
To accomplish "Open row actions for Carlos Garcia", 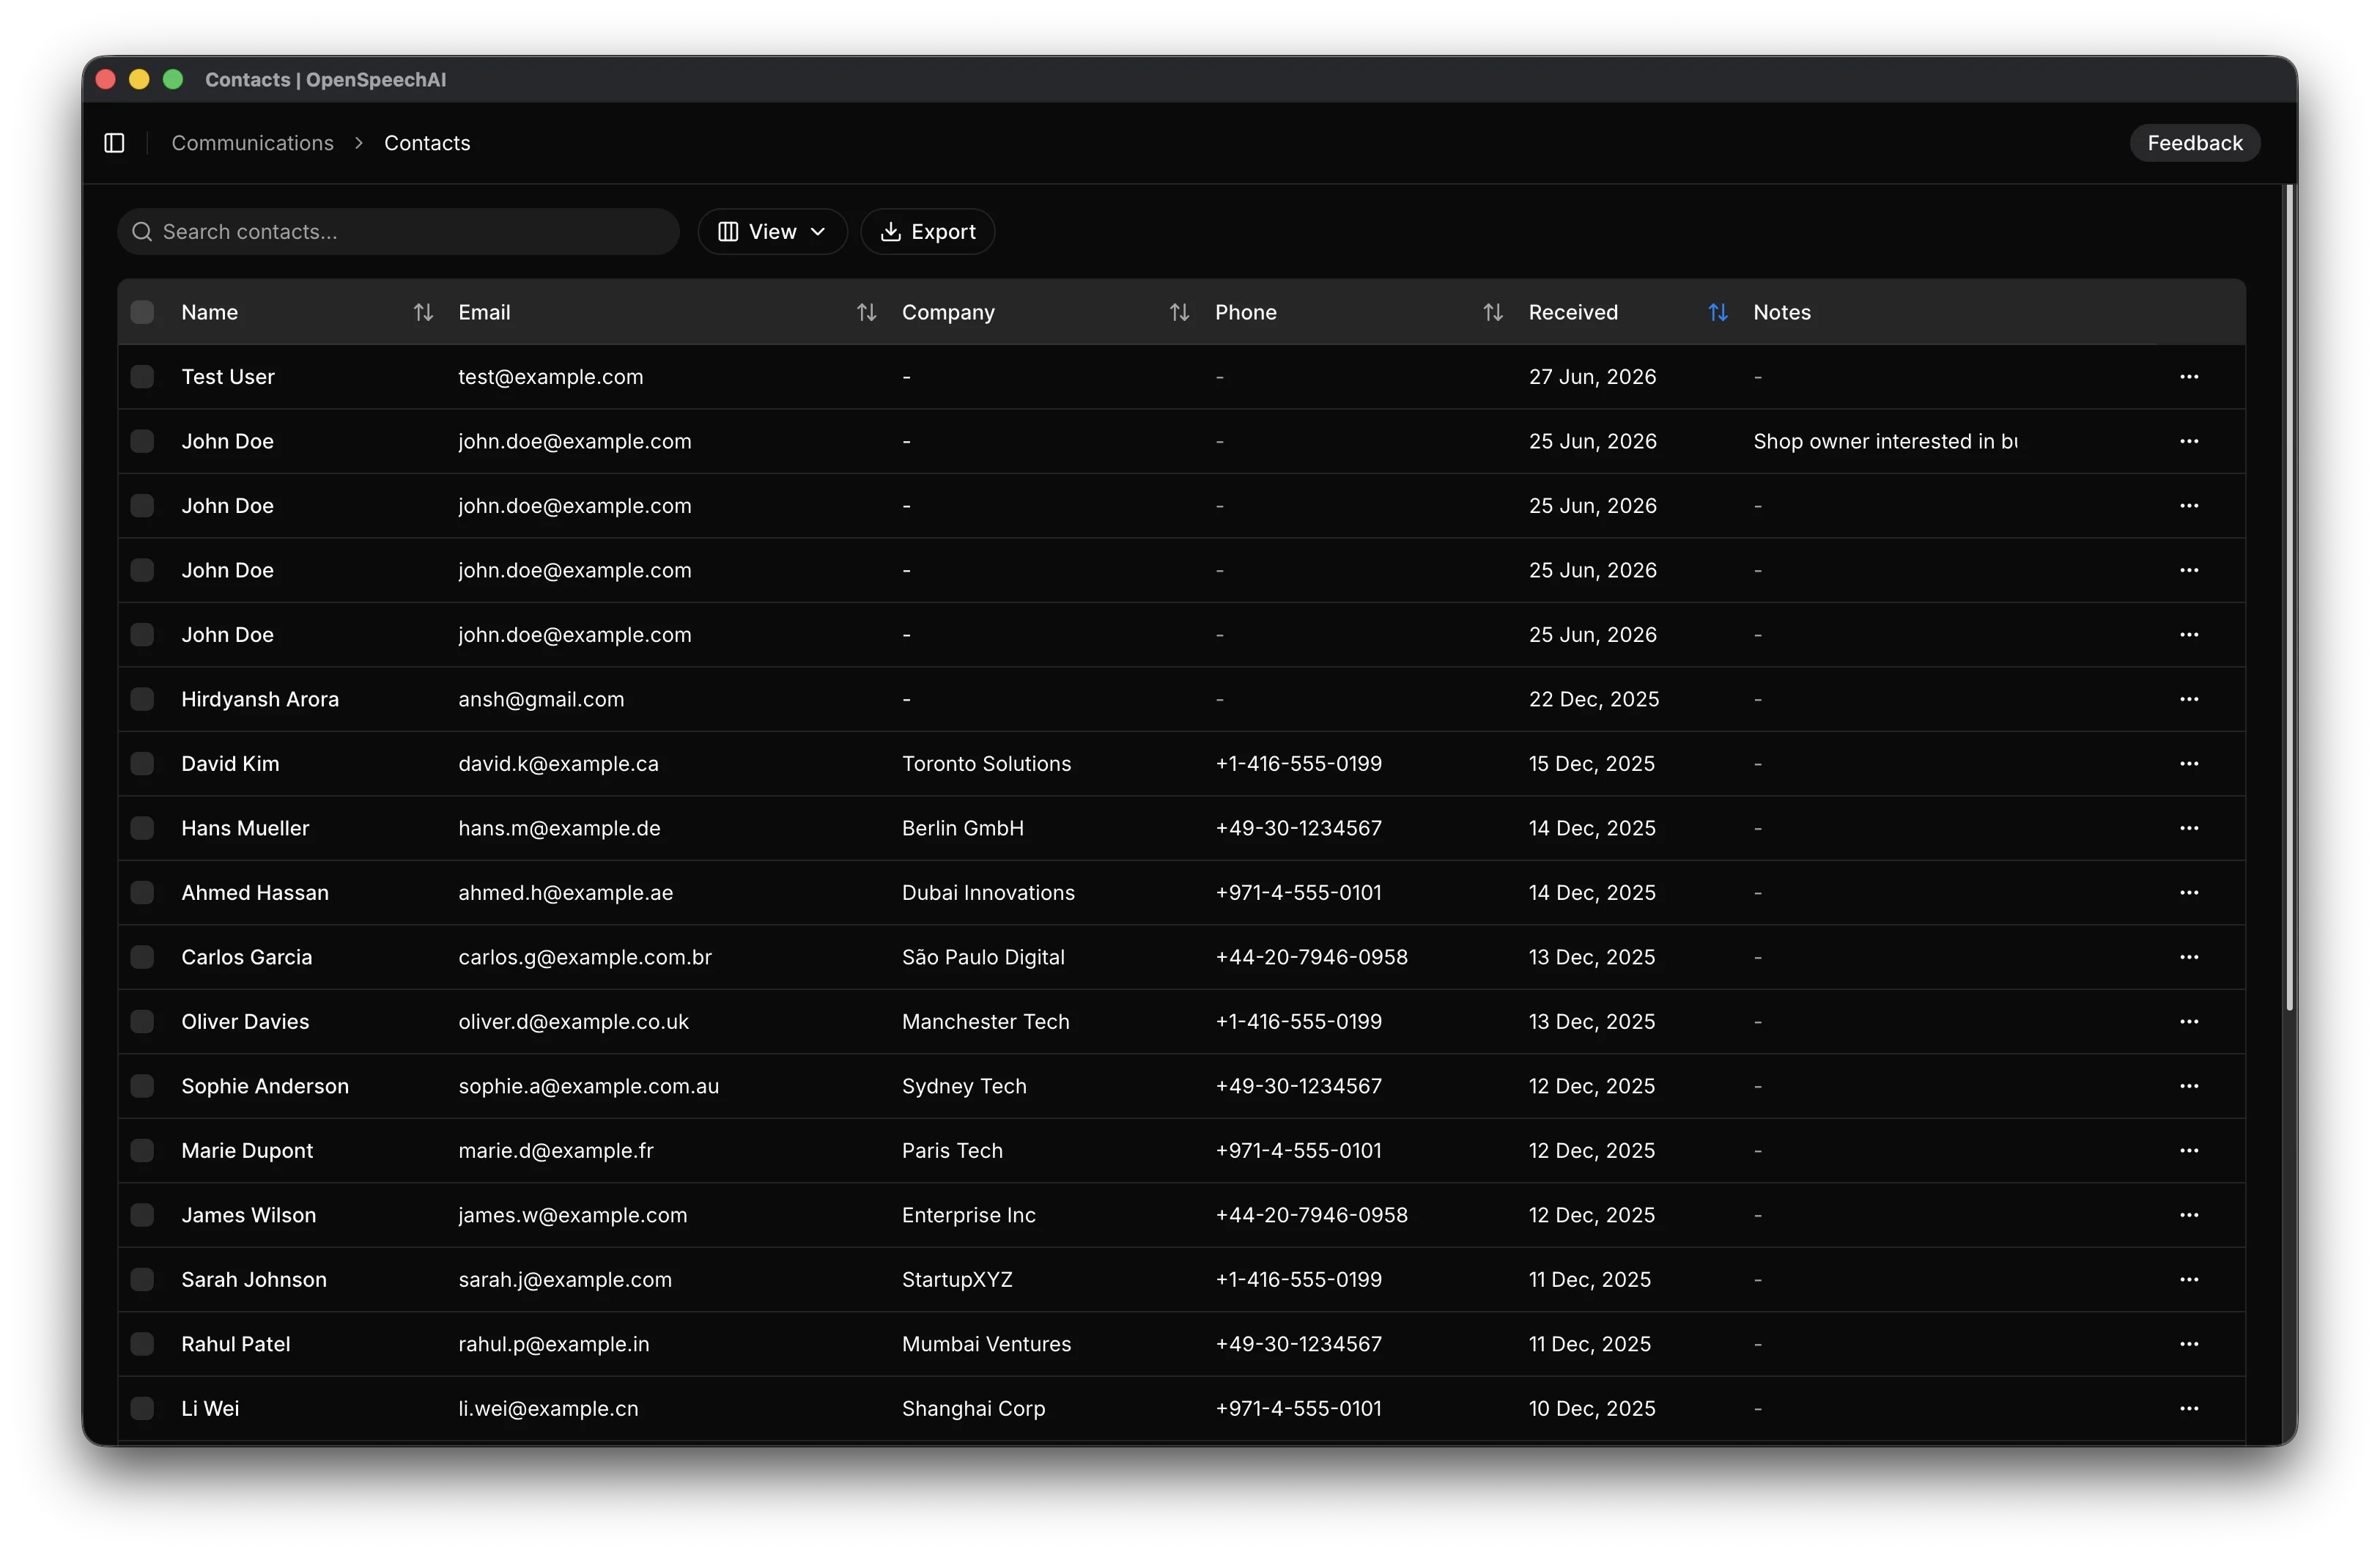I will [x=2188, y=957].
